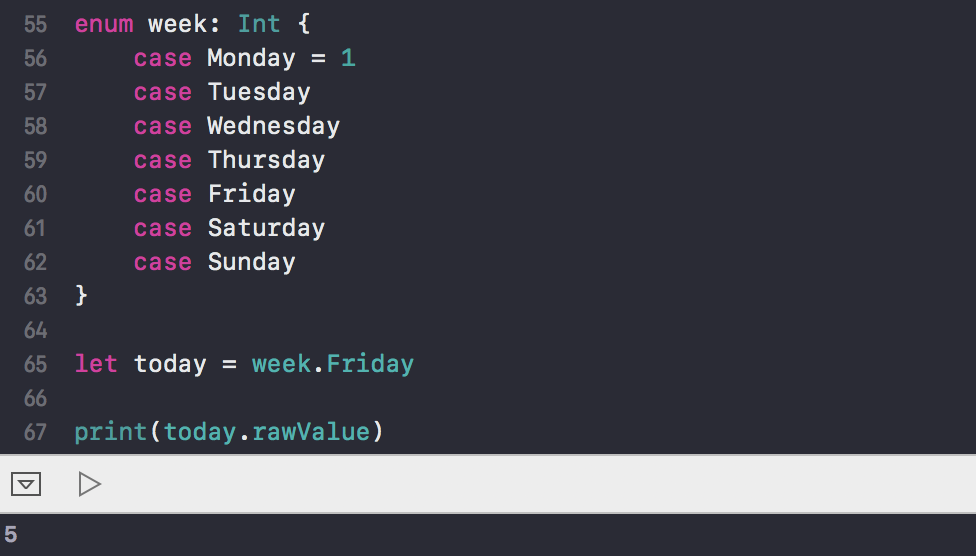Screen dimensions: 976x556
Task: Click rawValue property on line 67
Action: pos(311,431)
